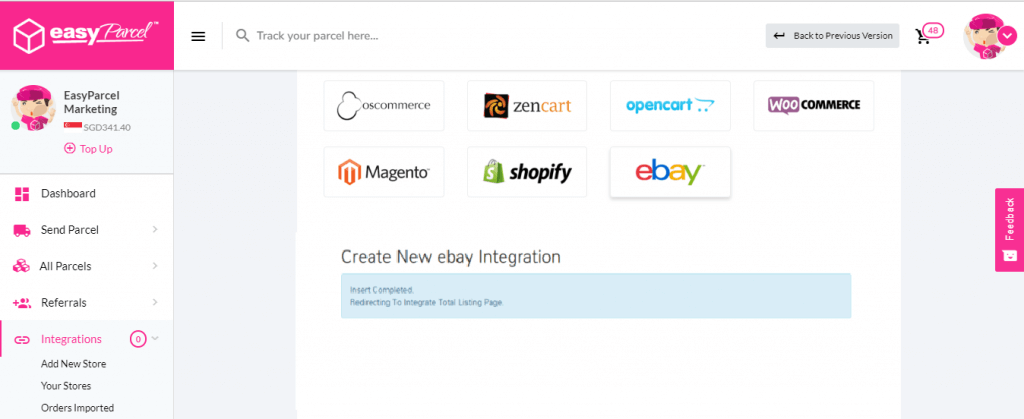Open Your Stores submenu item
Image resolution: width=1024 pixels, height=419 pixels.
click(x=66, y=386)
